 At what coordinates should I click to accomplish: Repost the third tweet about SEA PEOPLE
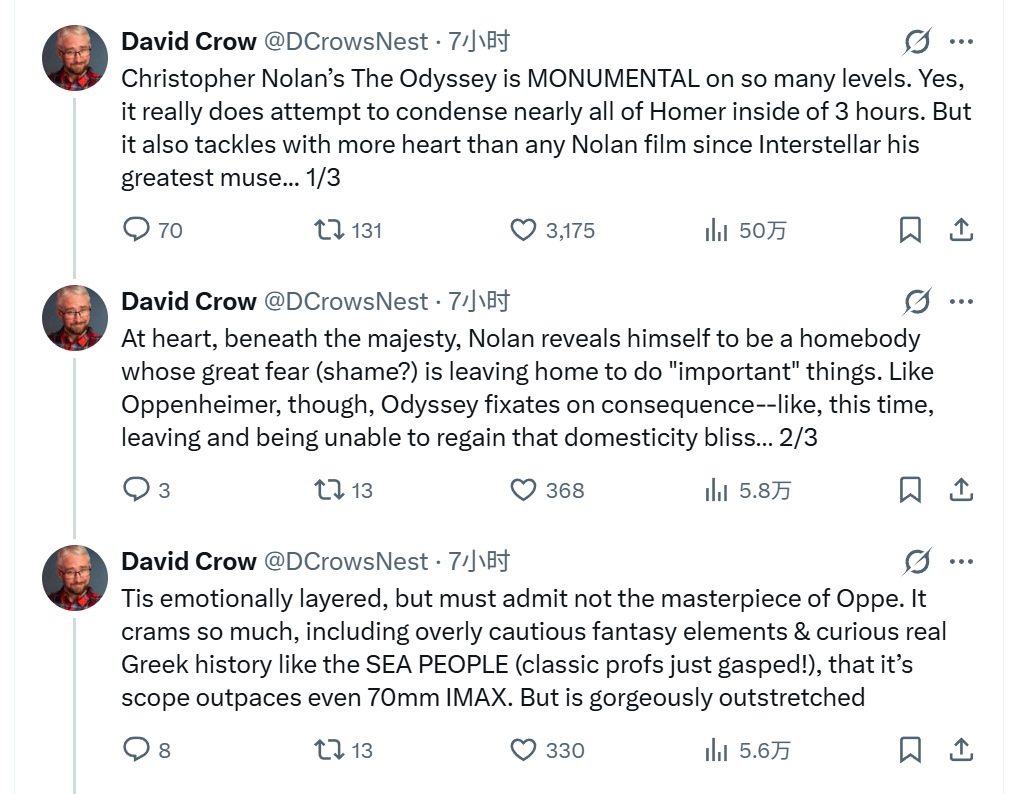pyautogui.click(x=343, y=750)
